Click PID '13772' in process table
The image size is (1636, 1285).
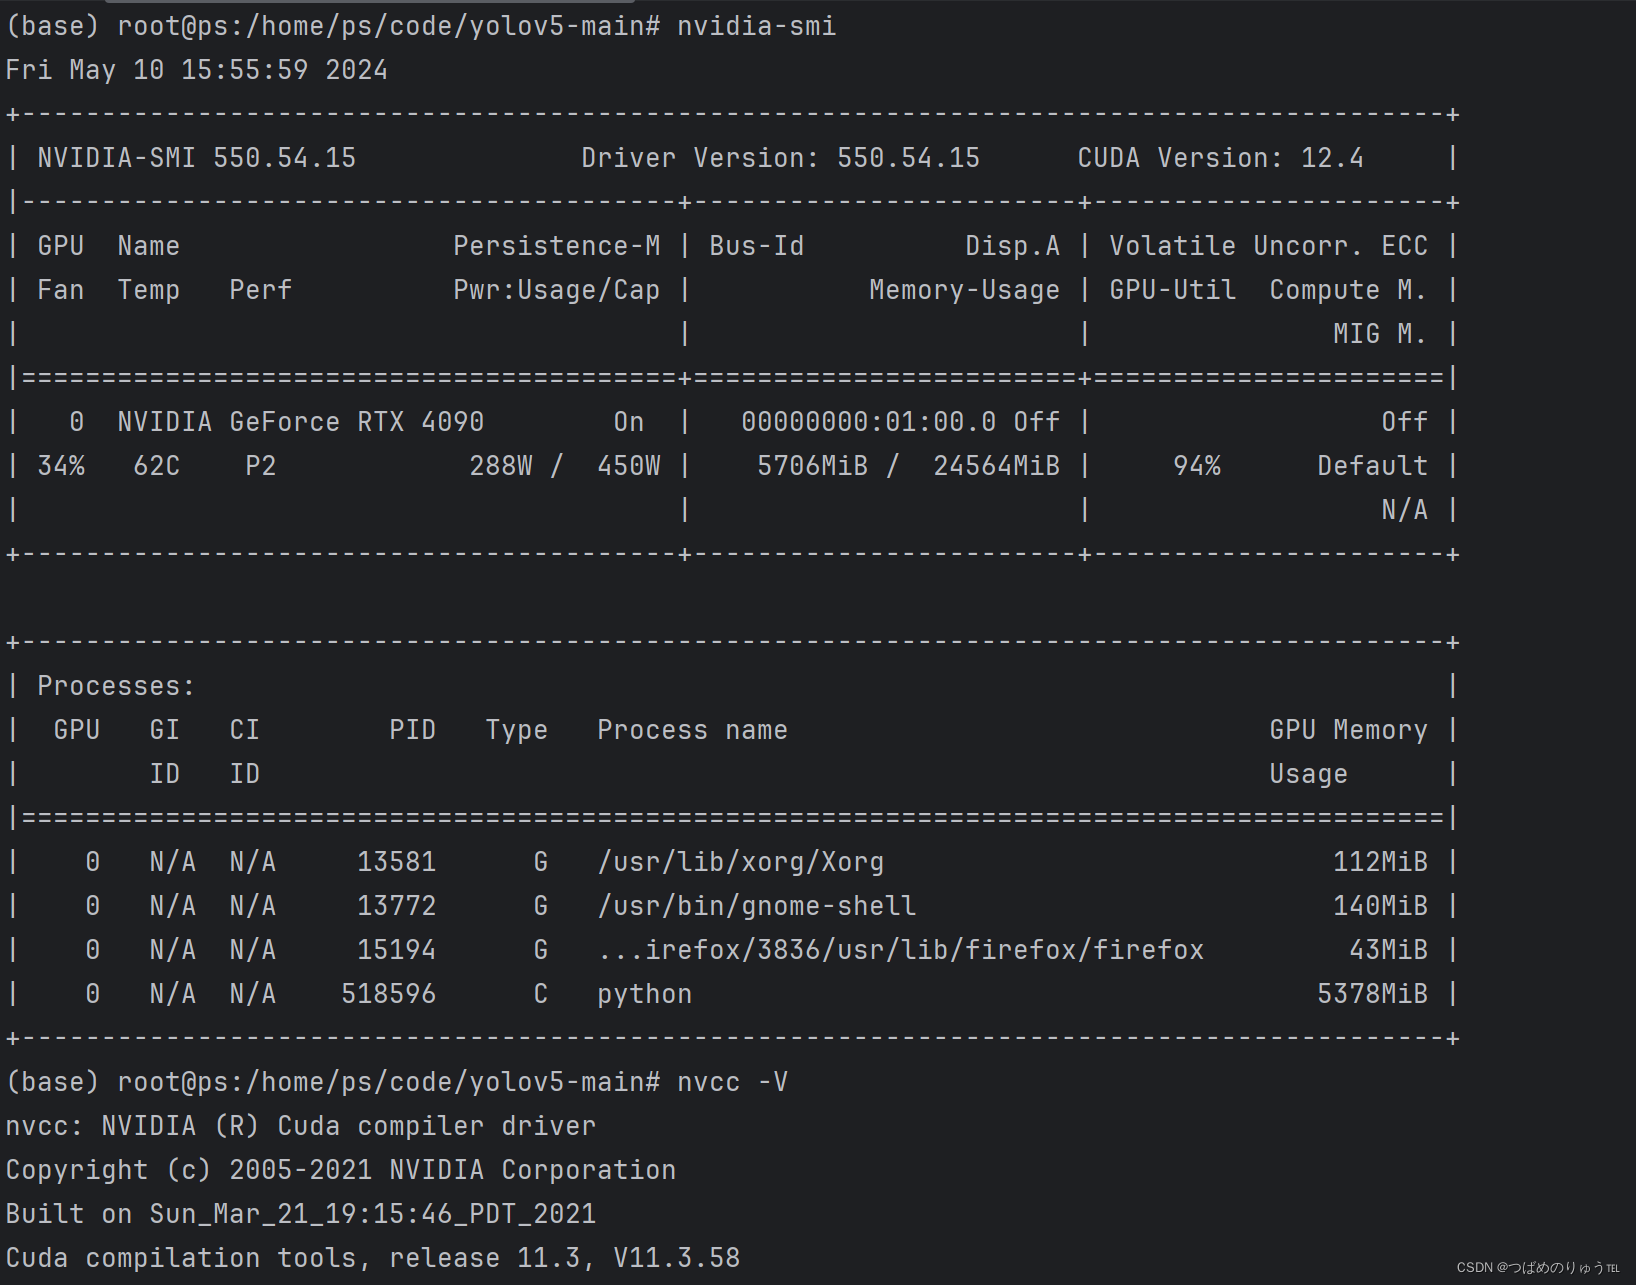pos(397,906)
